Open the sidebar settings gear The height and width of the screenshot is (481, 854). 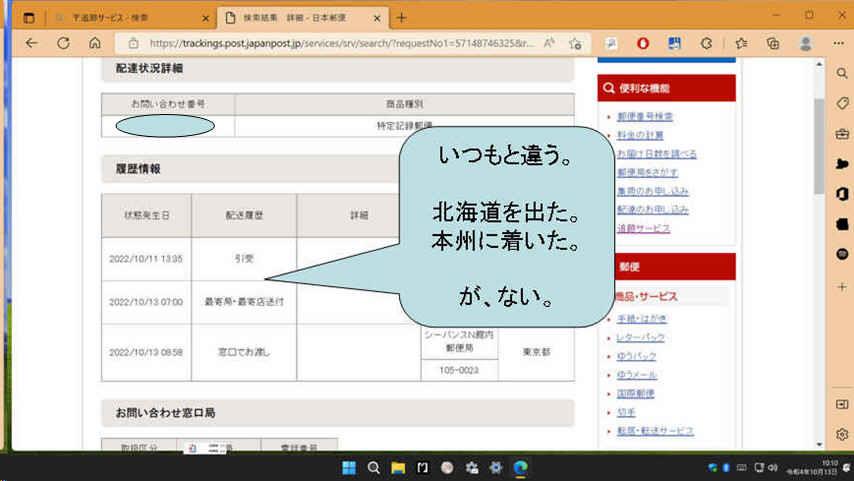[x=842, y=434]
